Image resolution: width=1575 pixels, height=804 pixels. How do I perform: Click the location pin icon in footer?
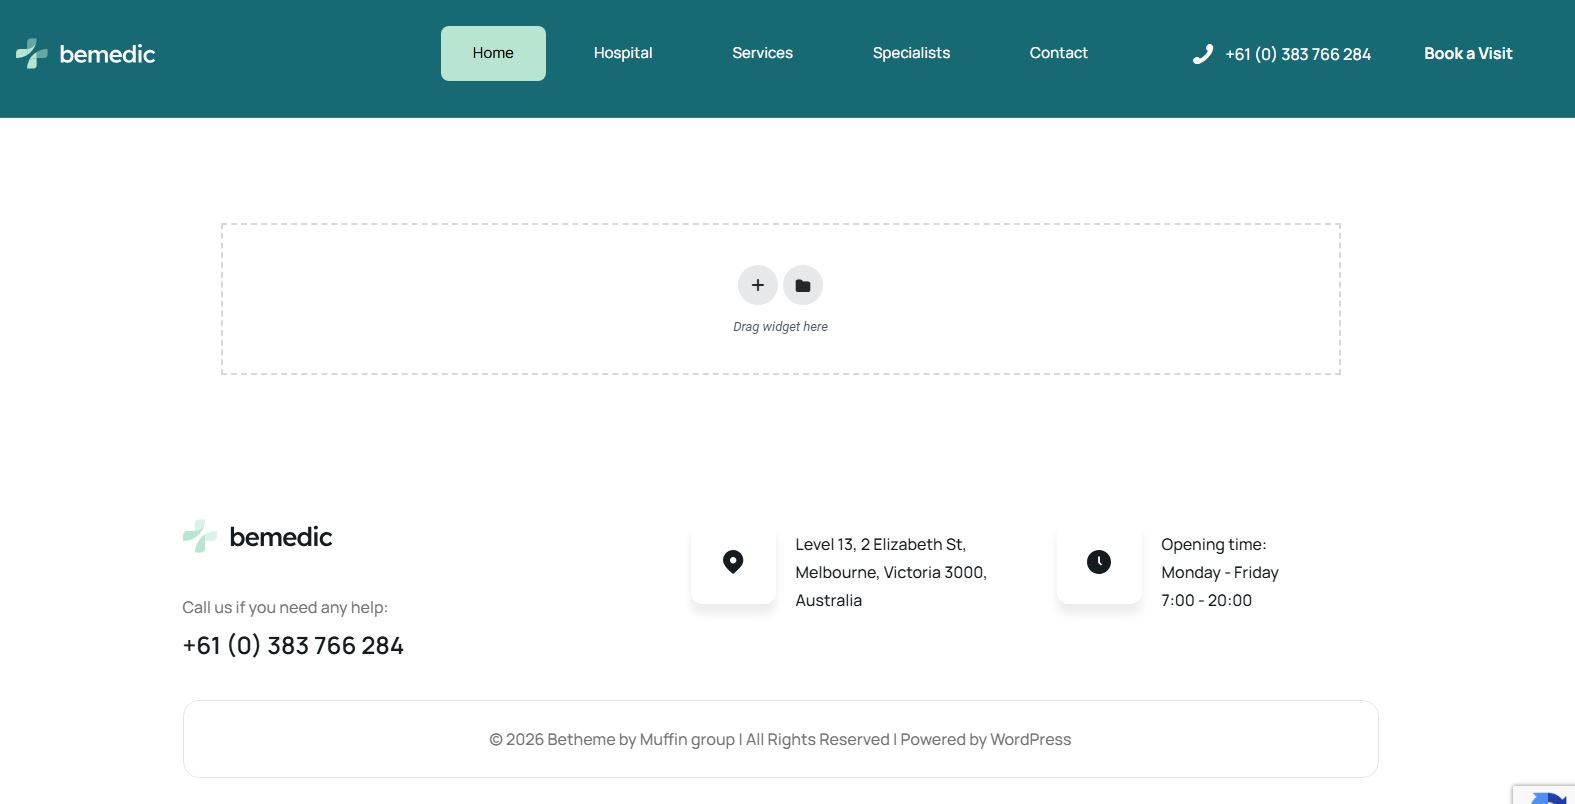coord(733,562)
